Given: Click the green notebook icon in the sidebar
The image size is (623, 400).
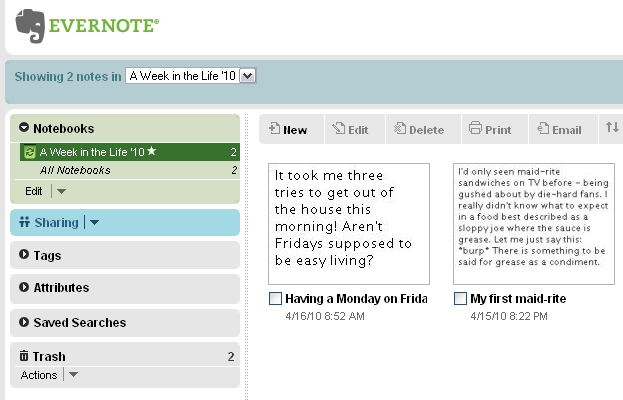Looking at the screenshot, I should 30,152.
